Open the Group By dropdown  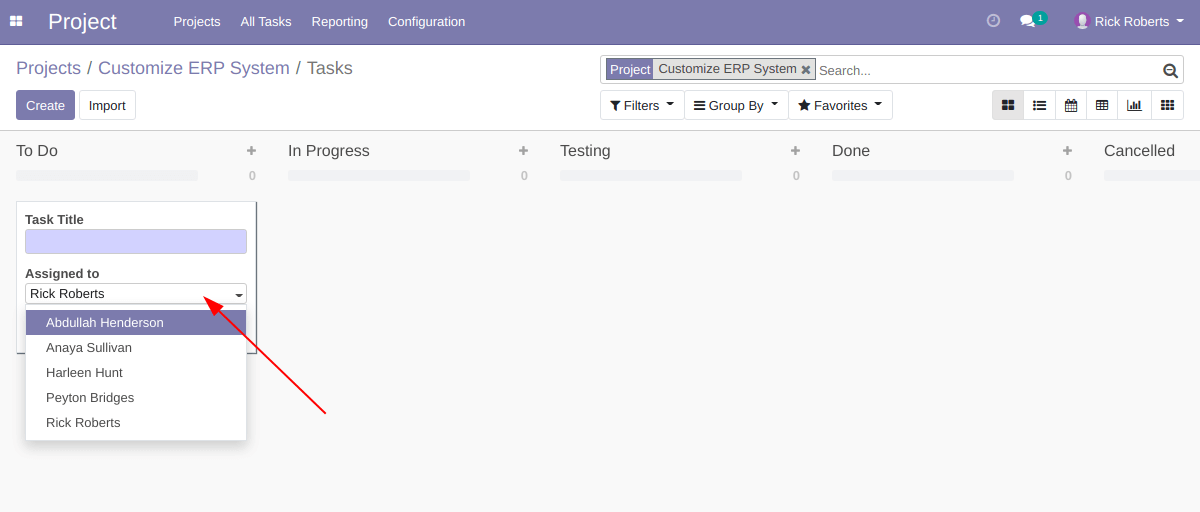736,105
